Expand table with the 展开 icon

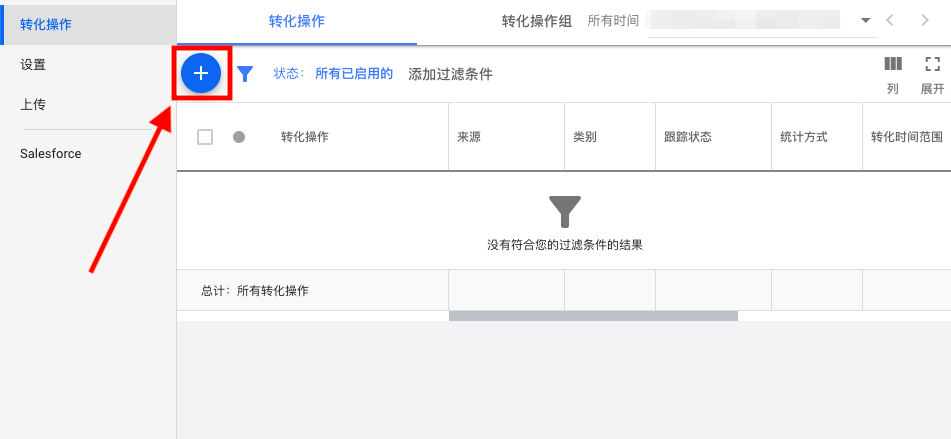click(x=932, y=64)
